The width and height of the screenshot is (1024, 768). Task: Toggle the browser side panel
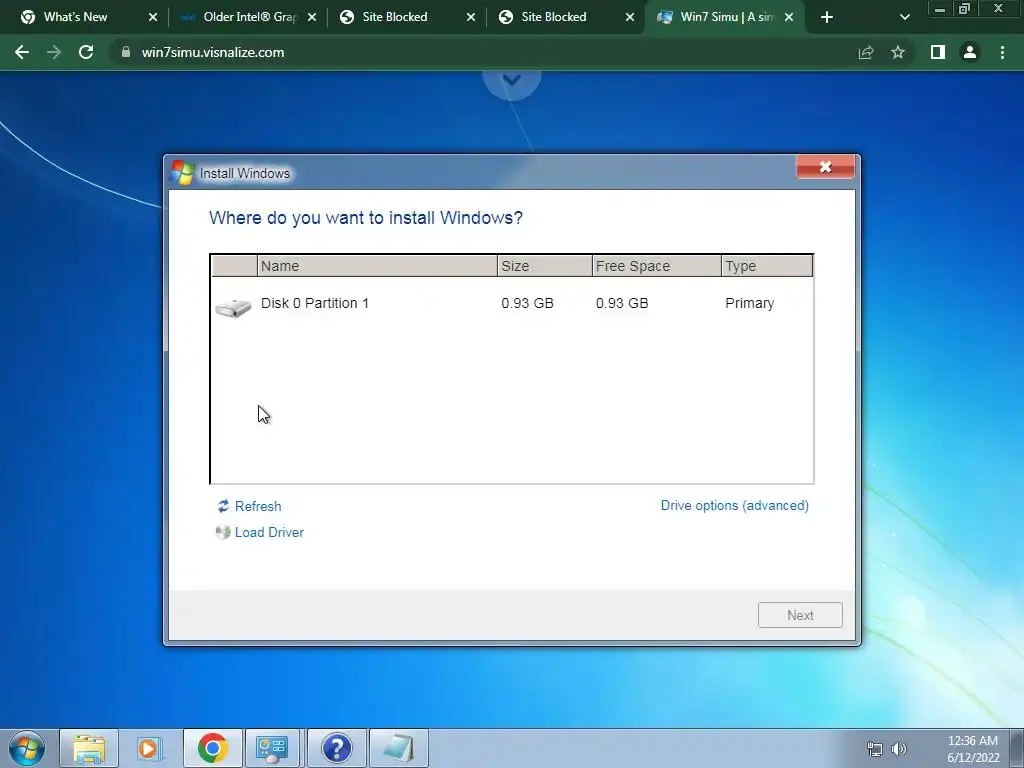coord(938,52)
